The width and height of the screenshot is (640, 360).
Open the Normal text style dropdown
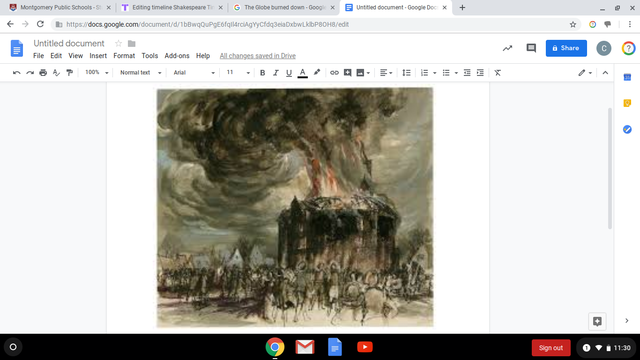coord(140,73)
